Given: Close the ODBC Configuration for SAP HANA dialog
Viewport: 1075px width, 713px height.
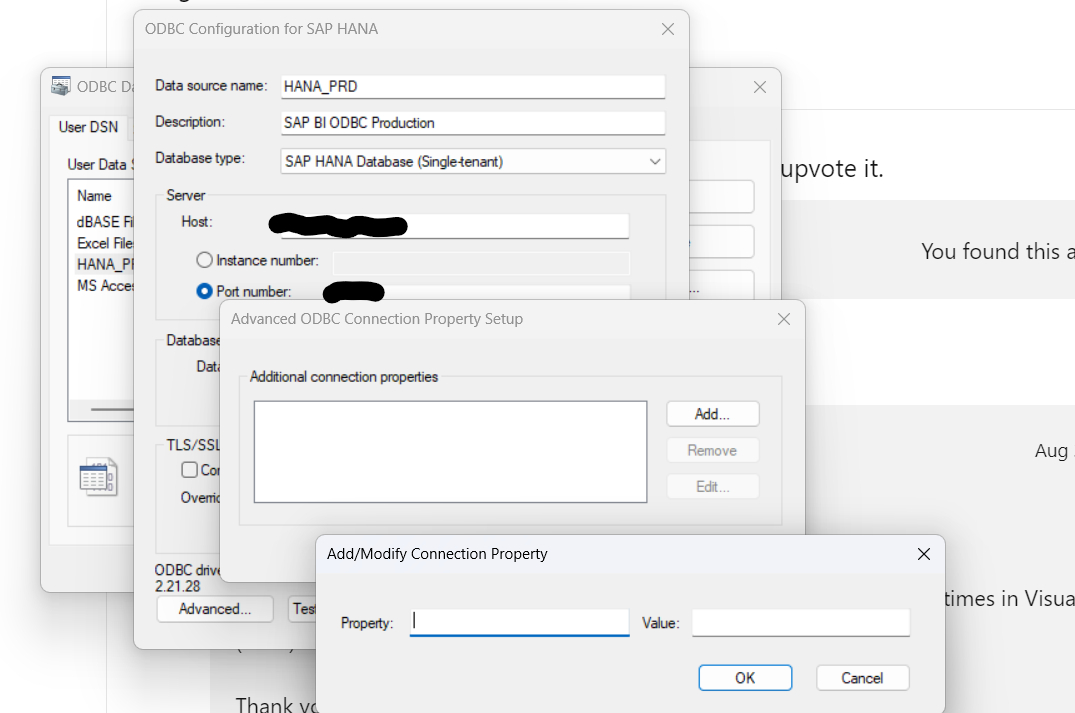Looking at the screenshot, I should [668, 29].
